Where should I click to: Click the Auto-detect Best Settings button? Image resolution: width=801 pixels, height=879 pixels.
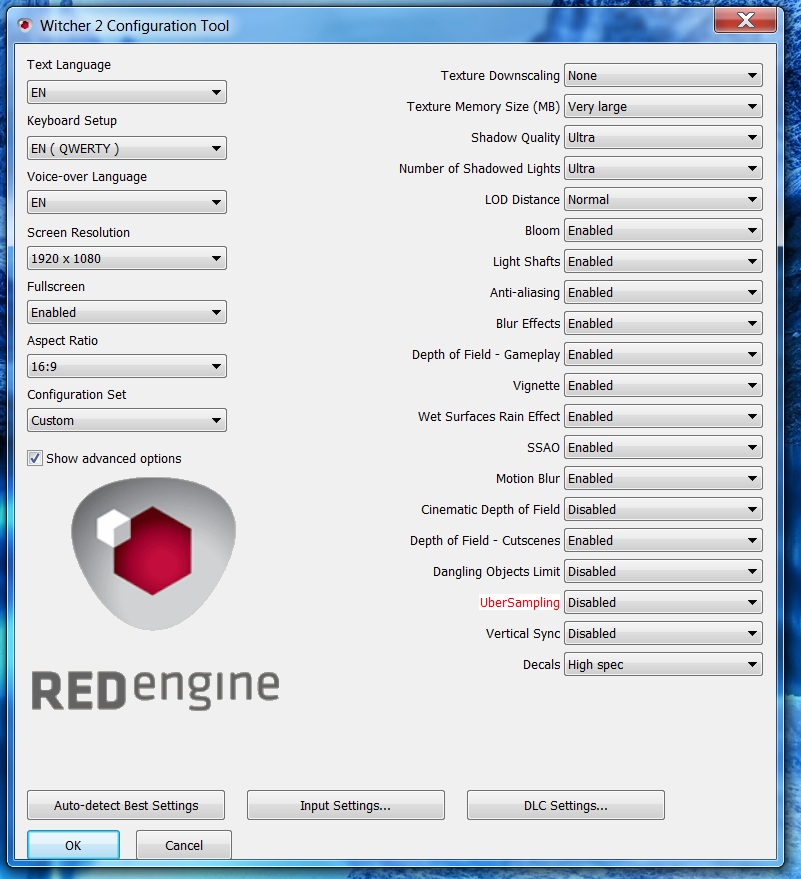pos(126,806)
